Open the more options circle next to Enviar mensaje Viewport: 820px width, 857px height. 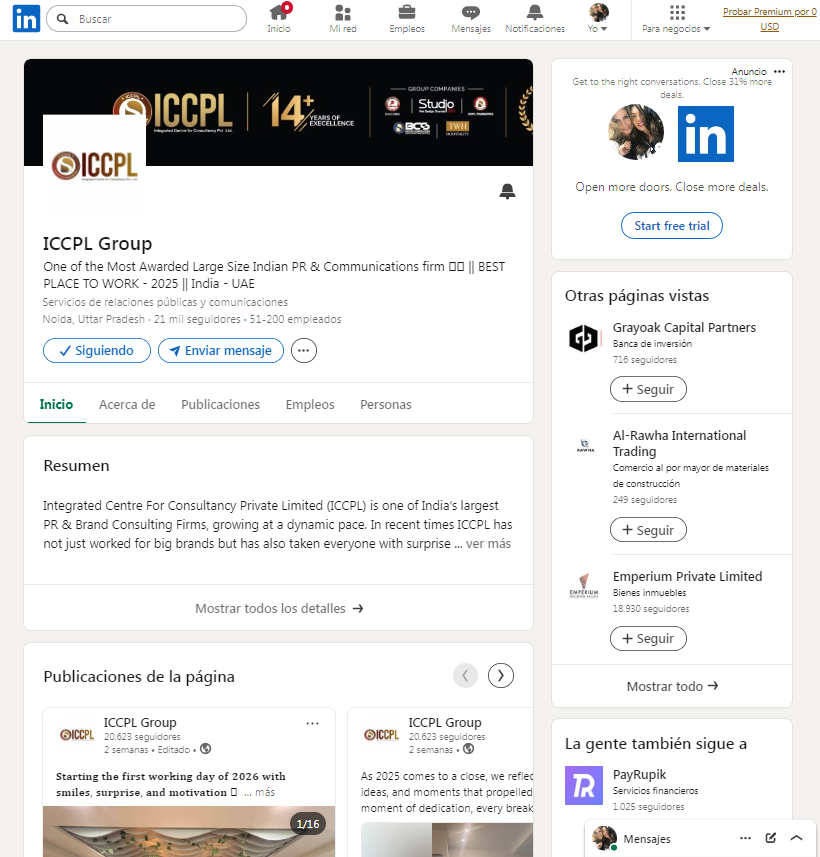click(304, 350)
